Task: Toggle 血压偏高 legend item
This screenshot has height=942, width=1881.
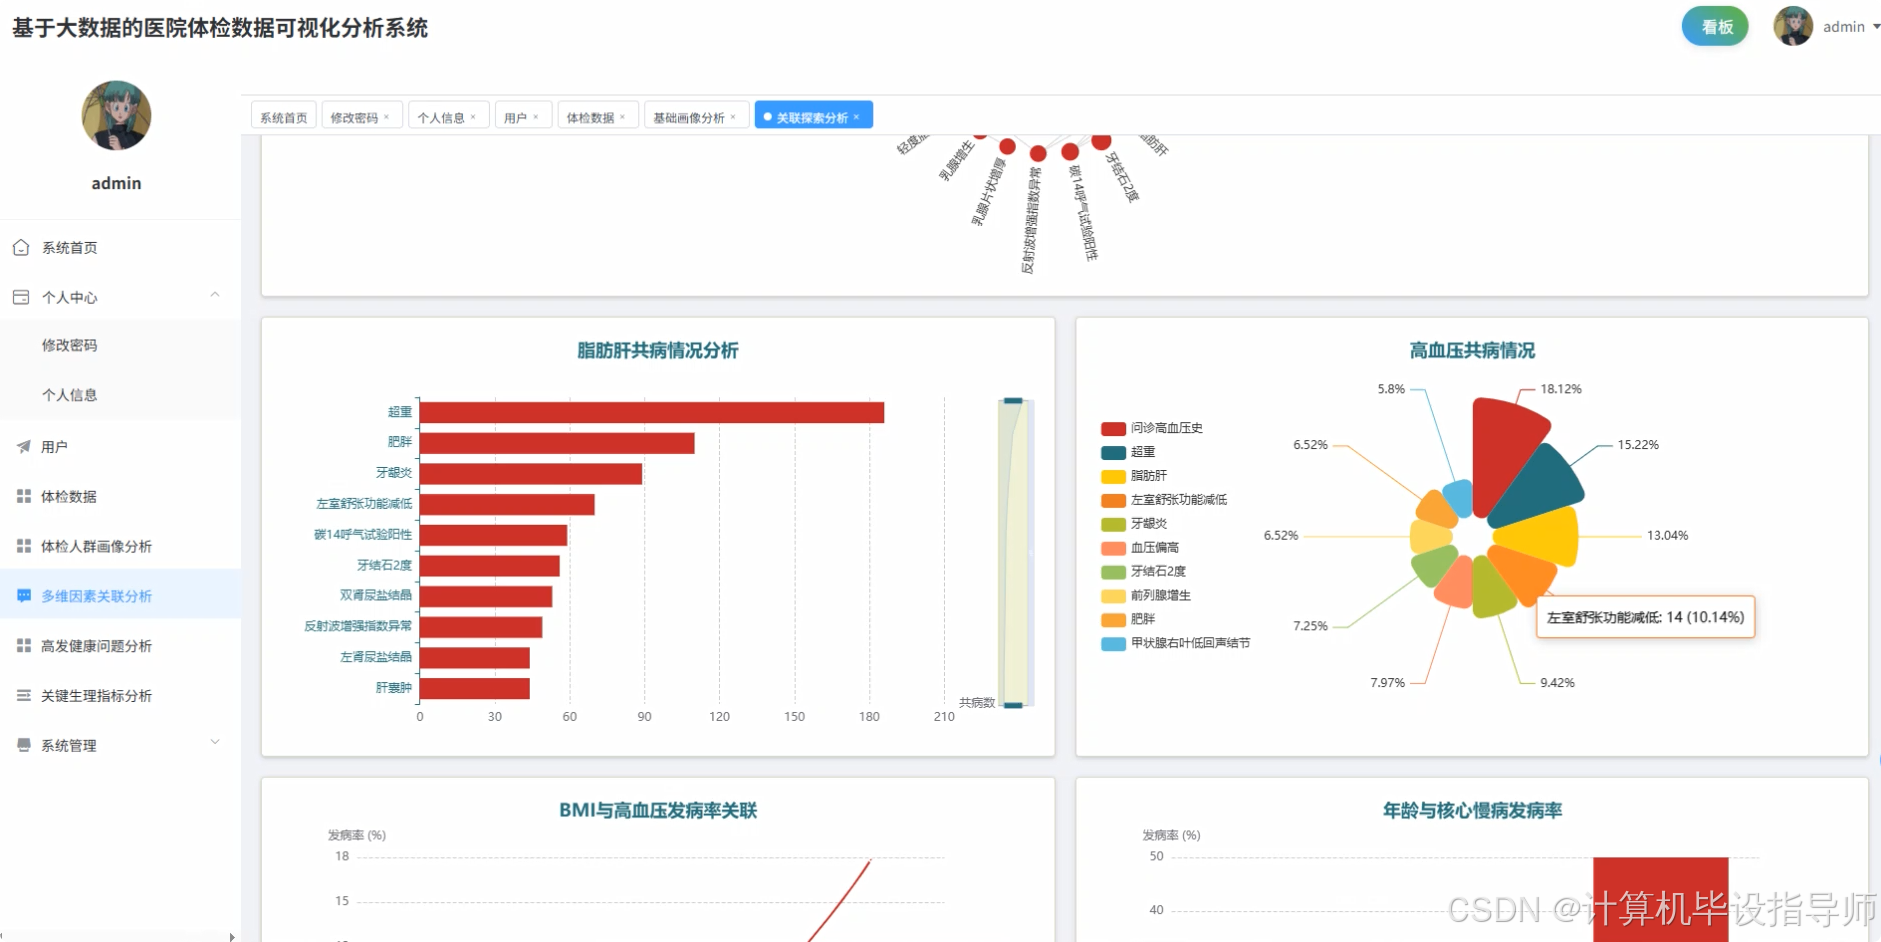Action: click(1140, 548)
